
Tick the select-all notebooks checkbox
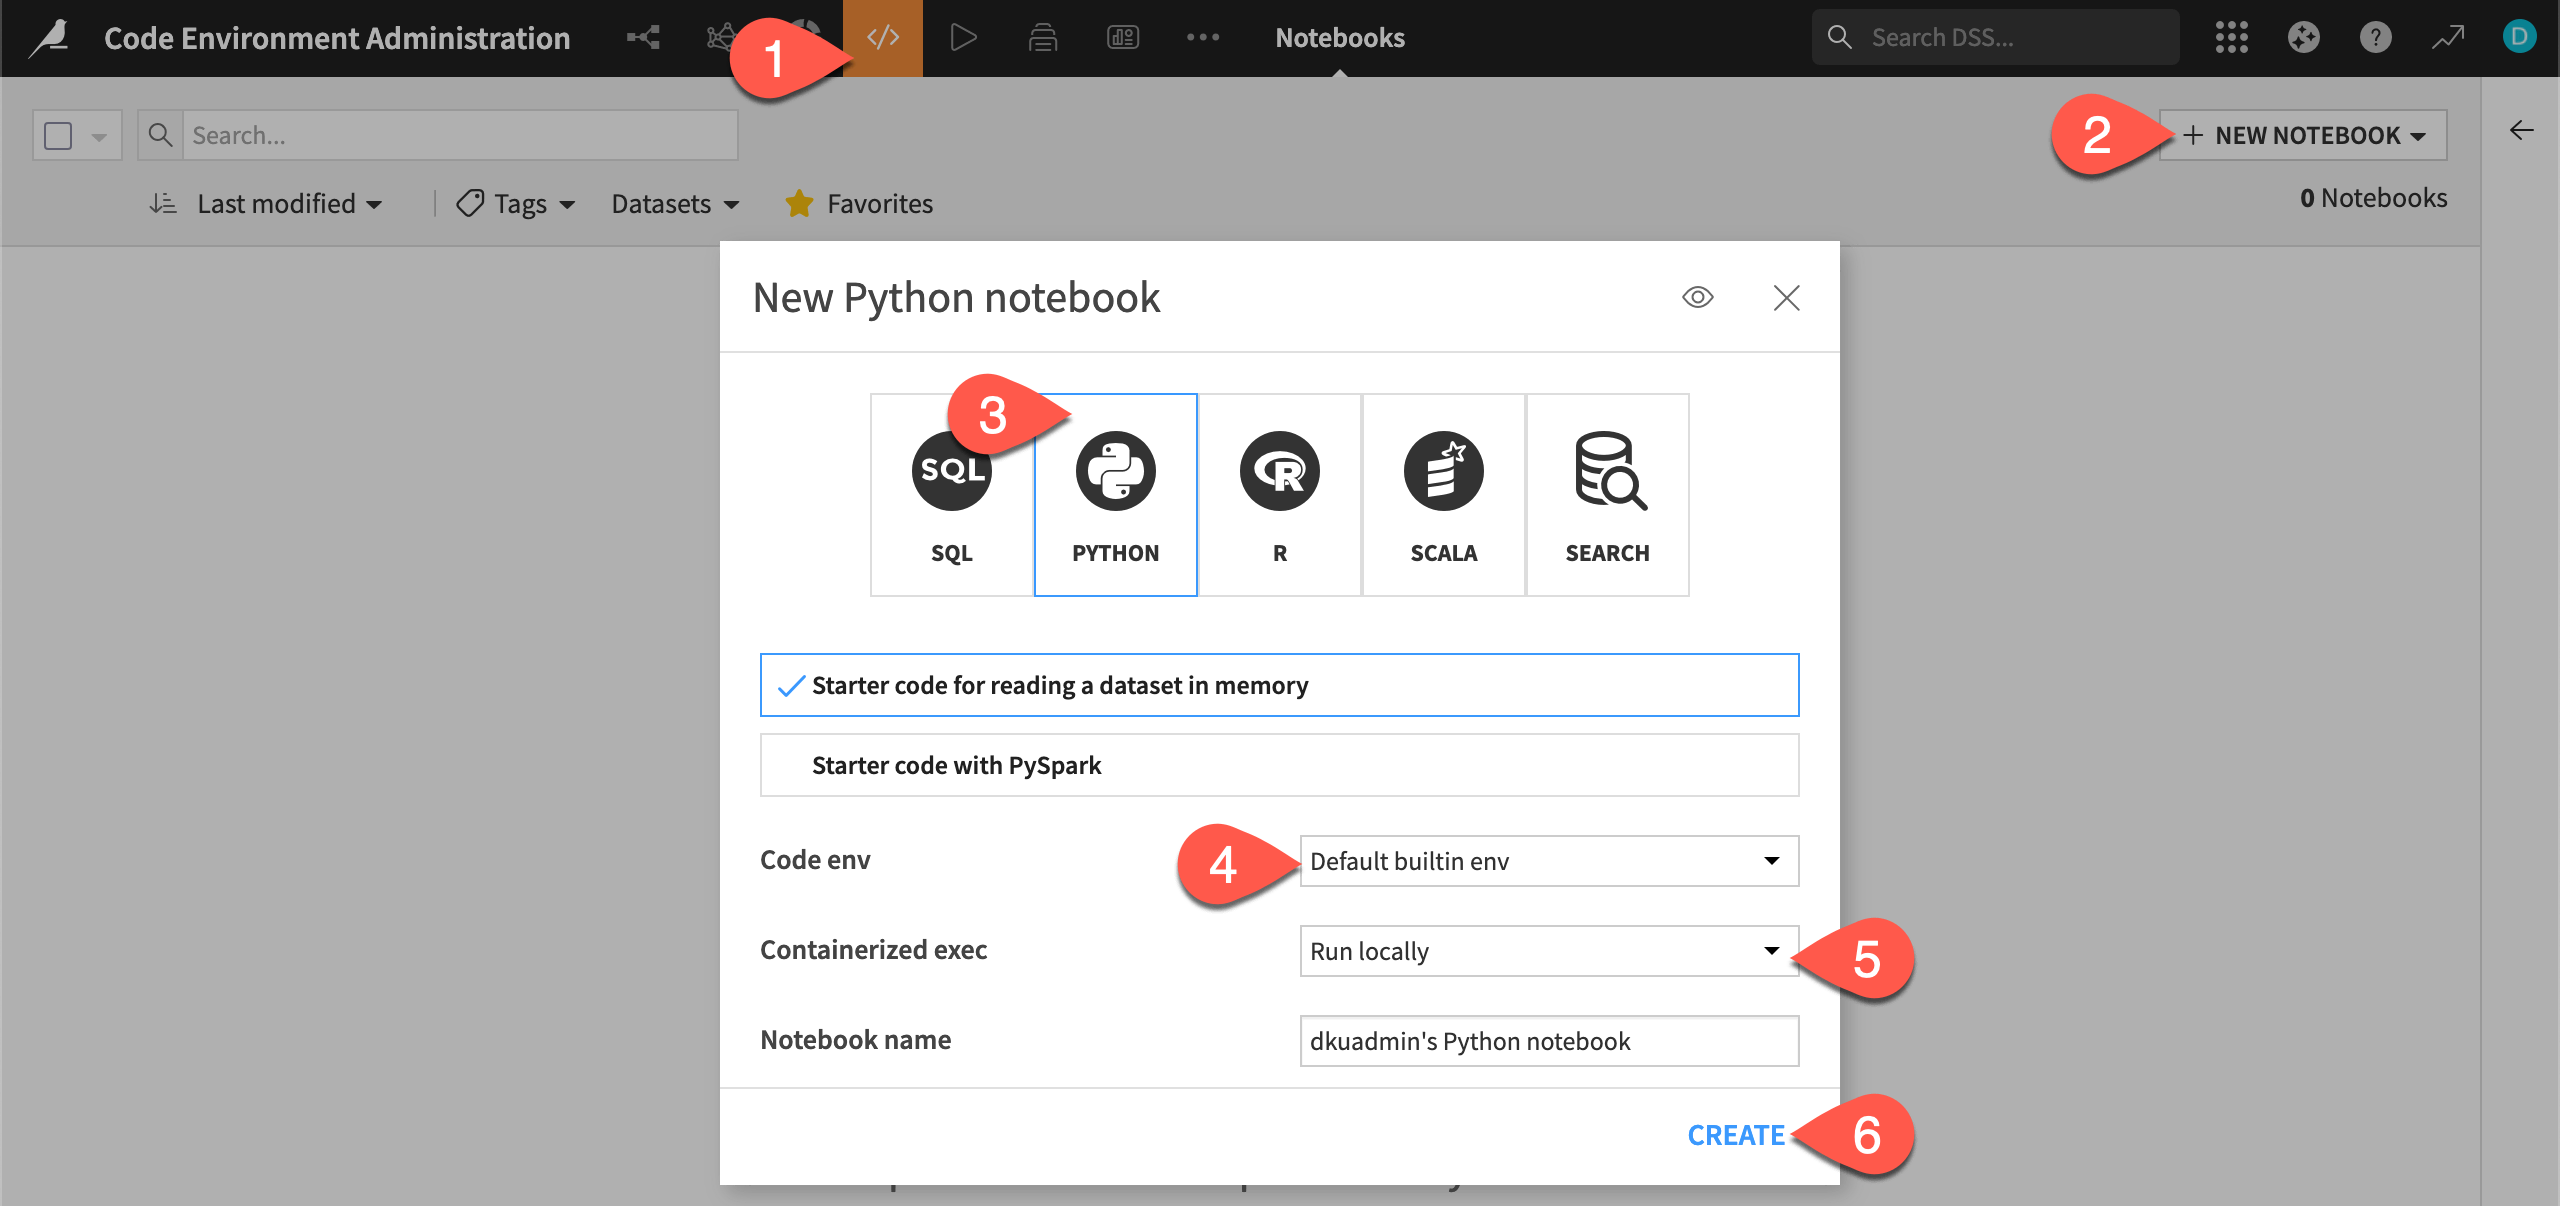[x=59, y=135]
